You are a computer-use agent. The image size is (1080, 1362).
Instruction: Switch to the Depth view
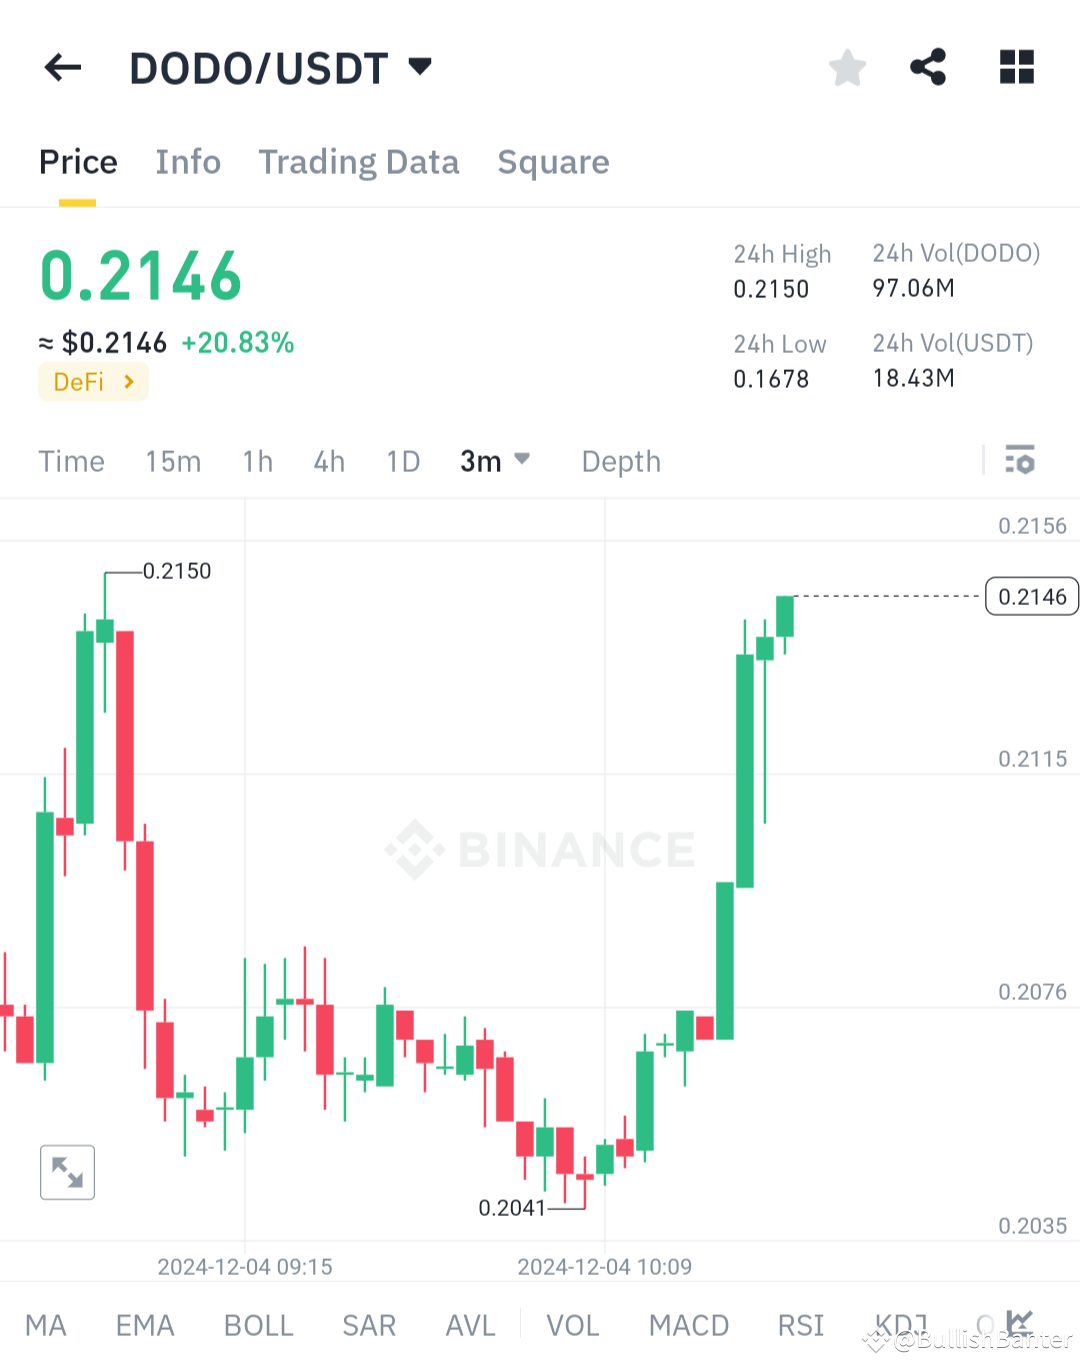(x=620, y=461)
